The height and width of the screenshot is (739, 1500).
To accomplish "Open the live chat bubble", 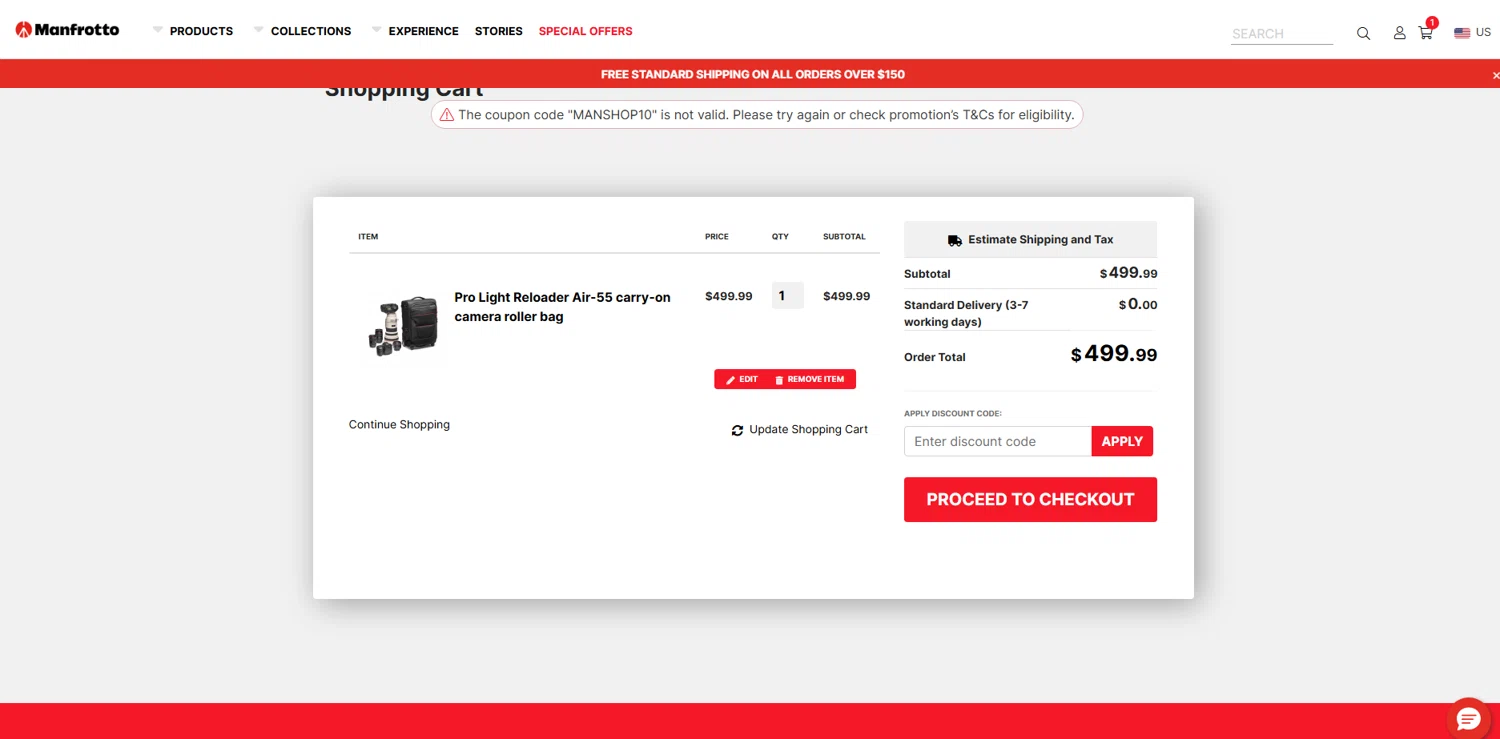I will 1468,718.
